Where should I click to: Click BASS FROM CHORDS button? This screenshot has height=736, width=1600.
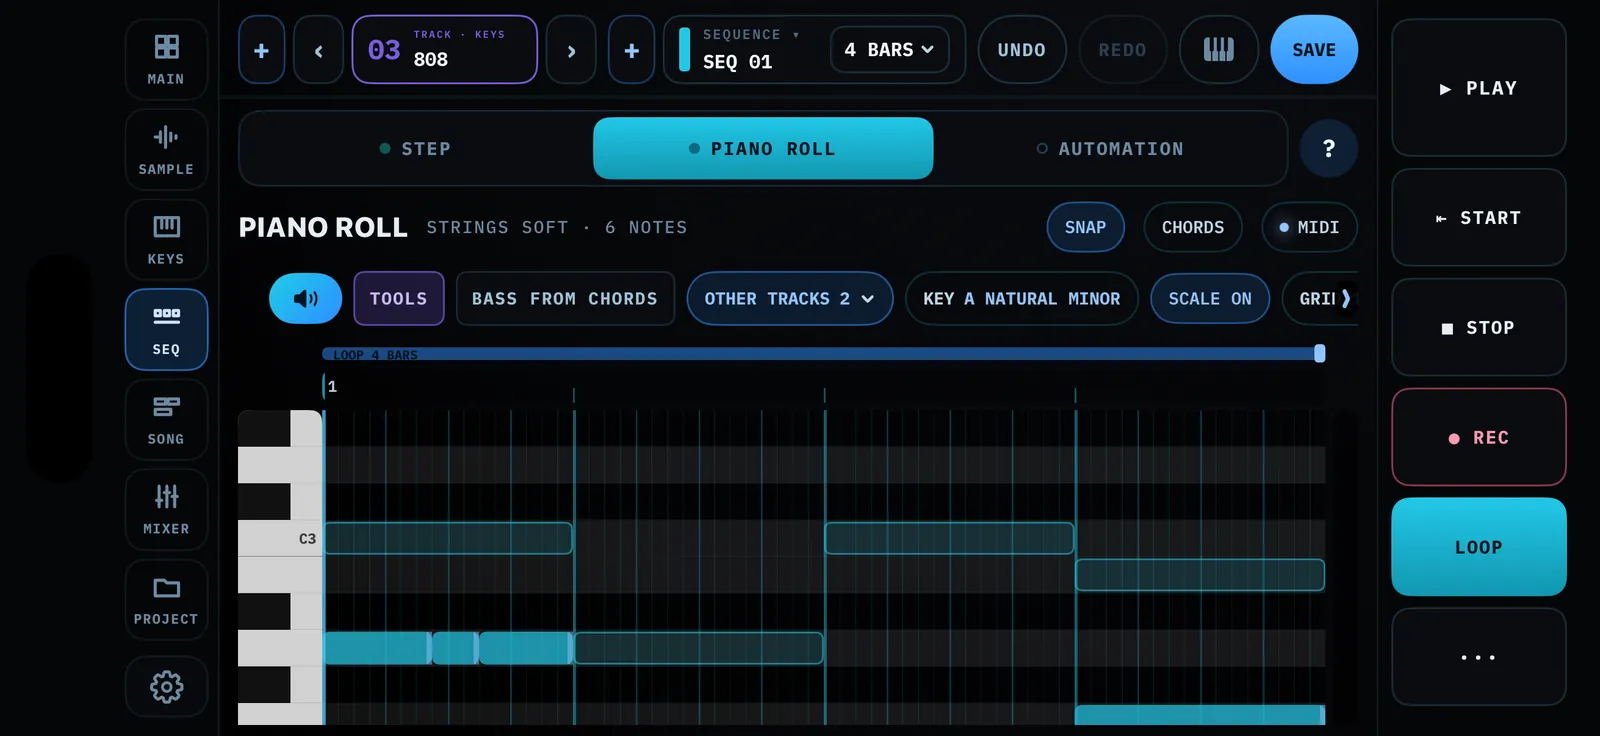565,298
